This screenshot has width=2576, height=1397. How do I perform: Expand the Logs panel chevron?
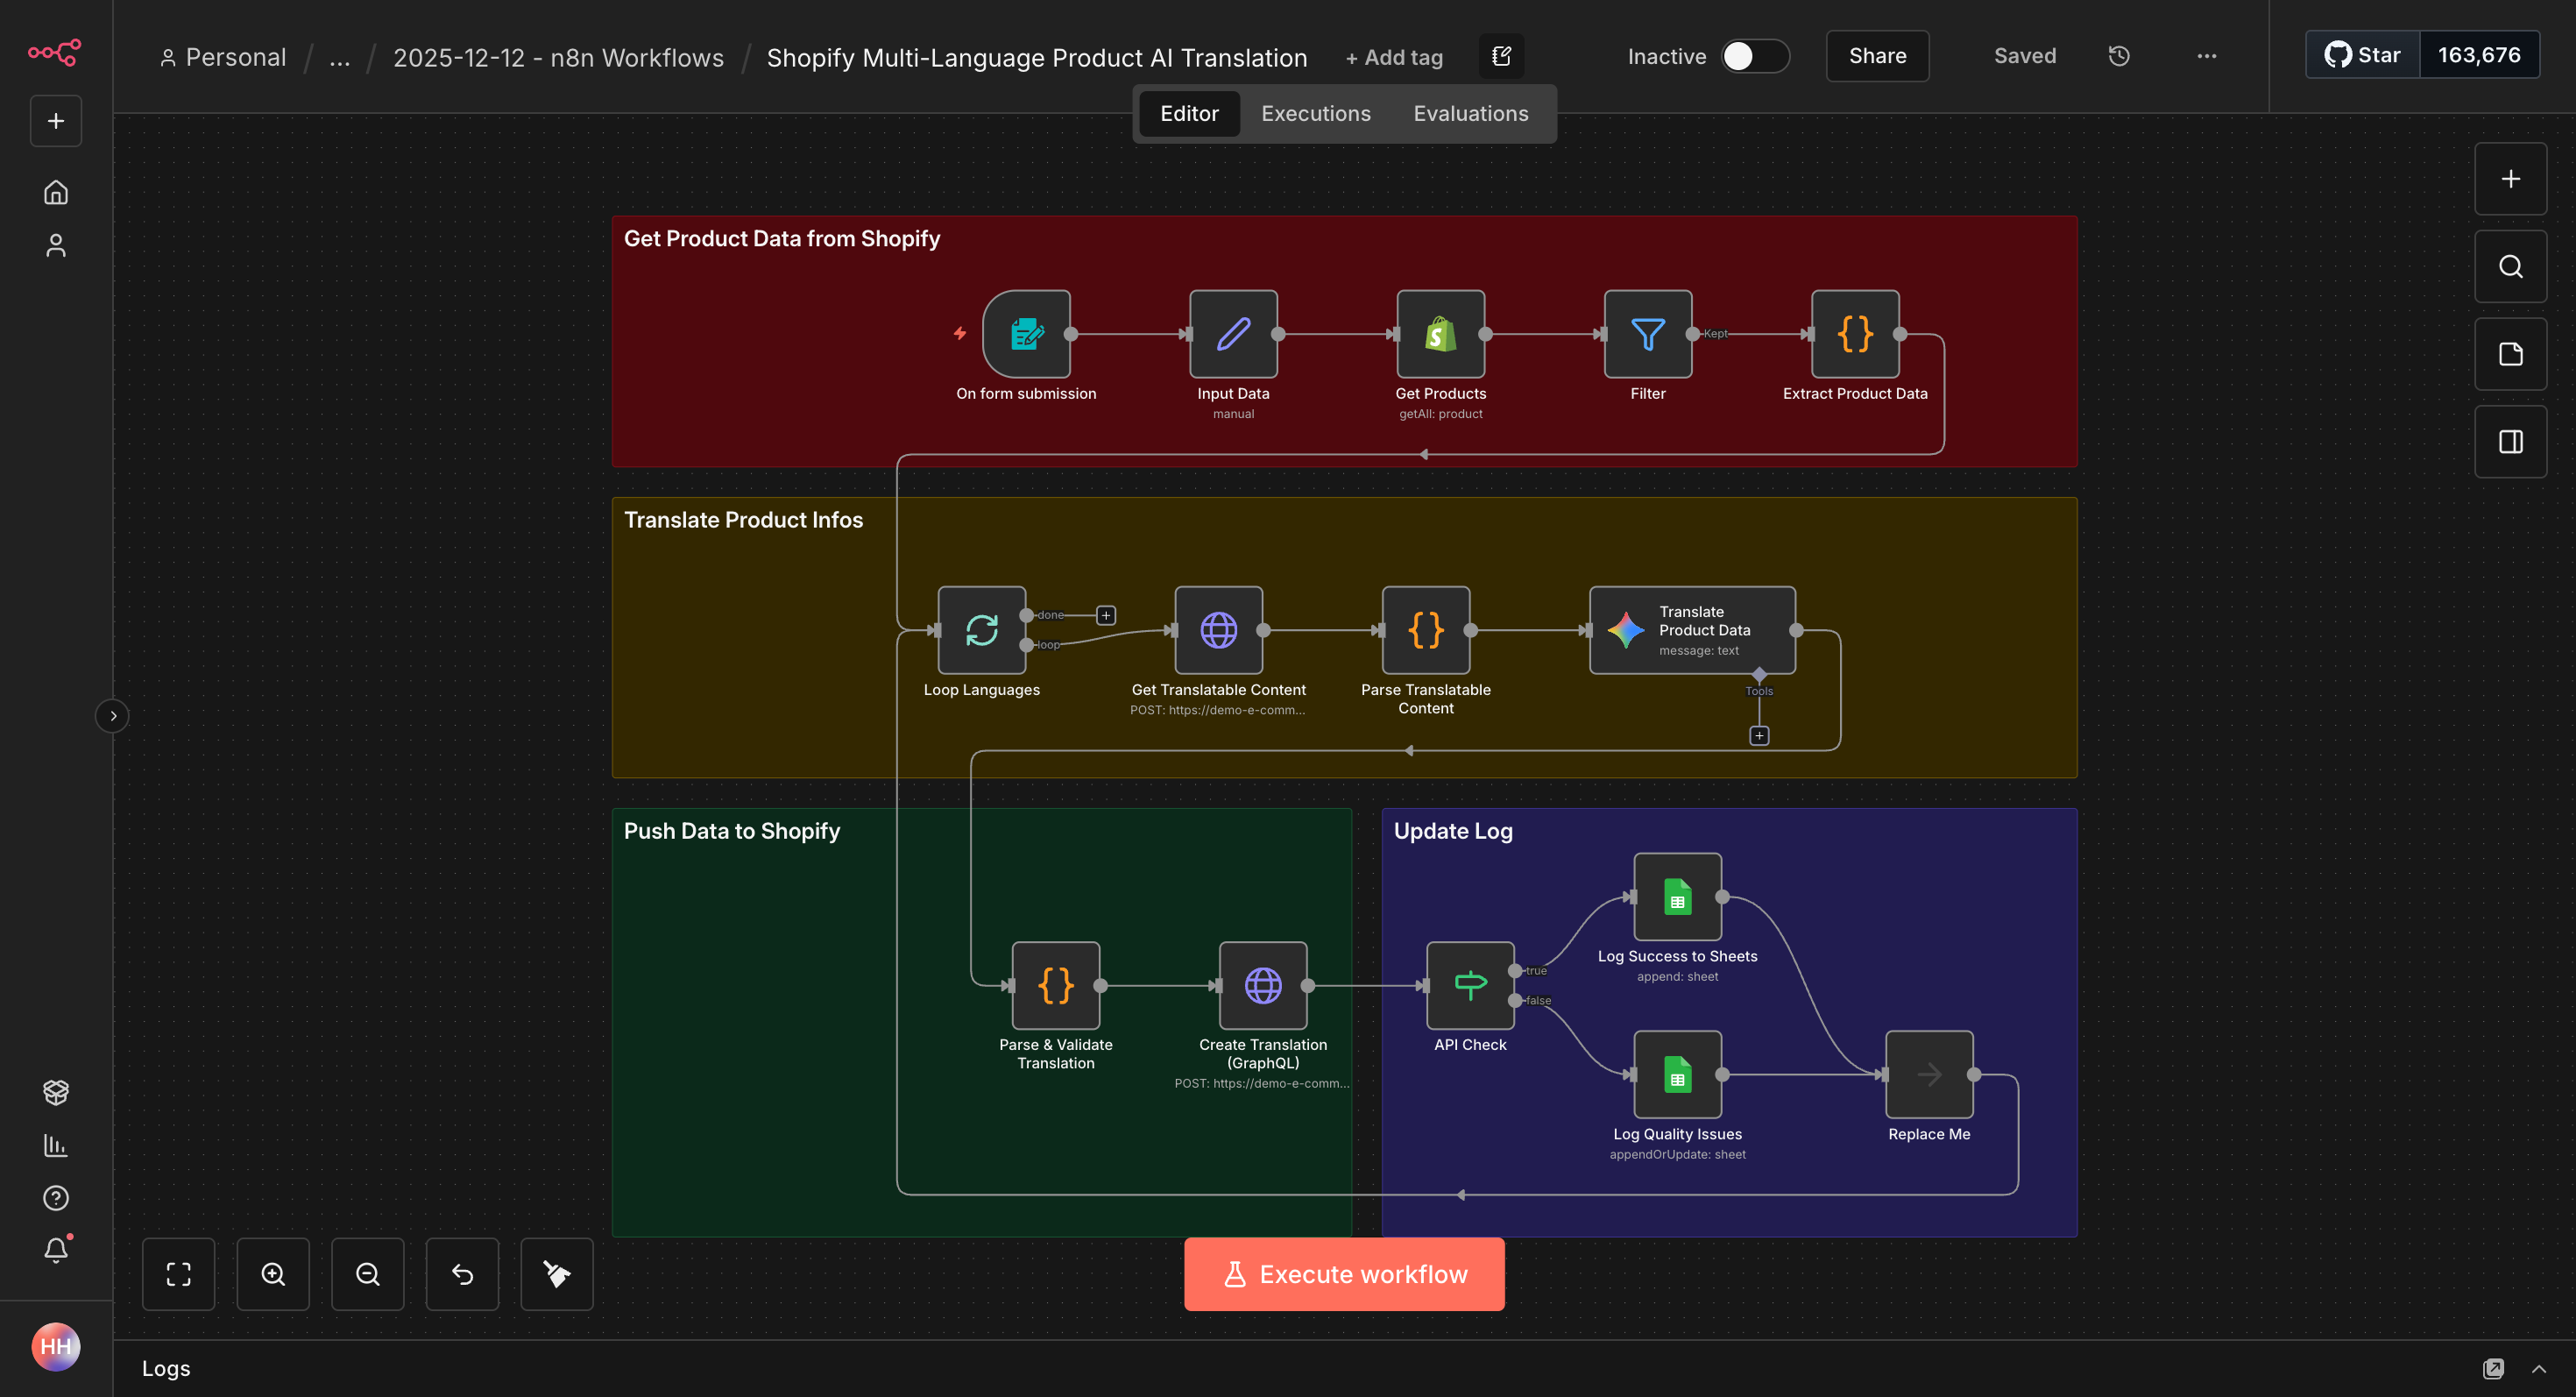[2538, 1369]
